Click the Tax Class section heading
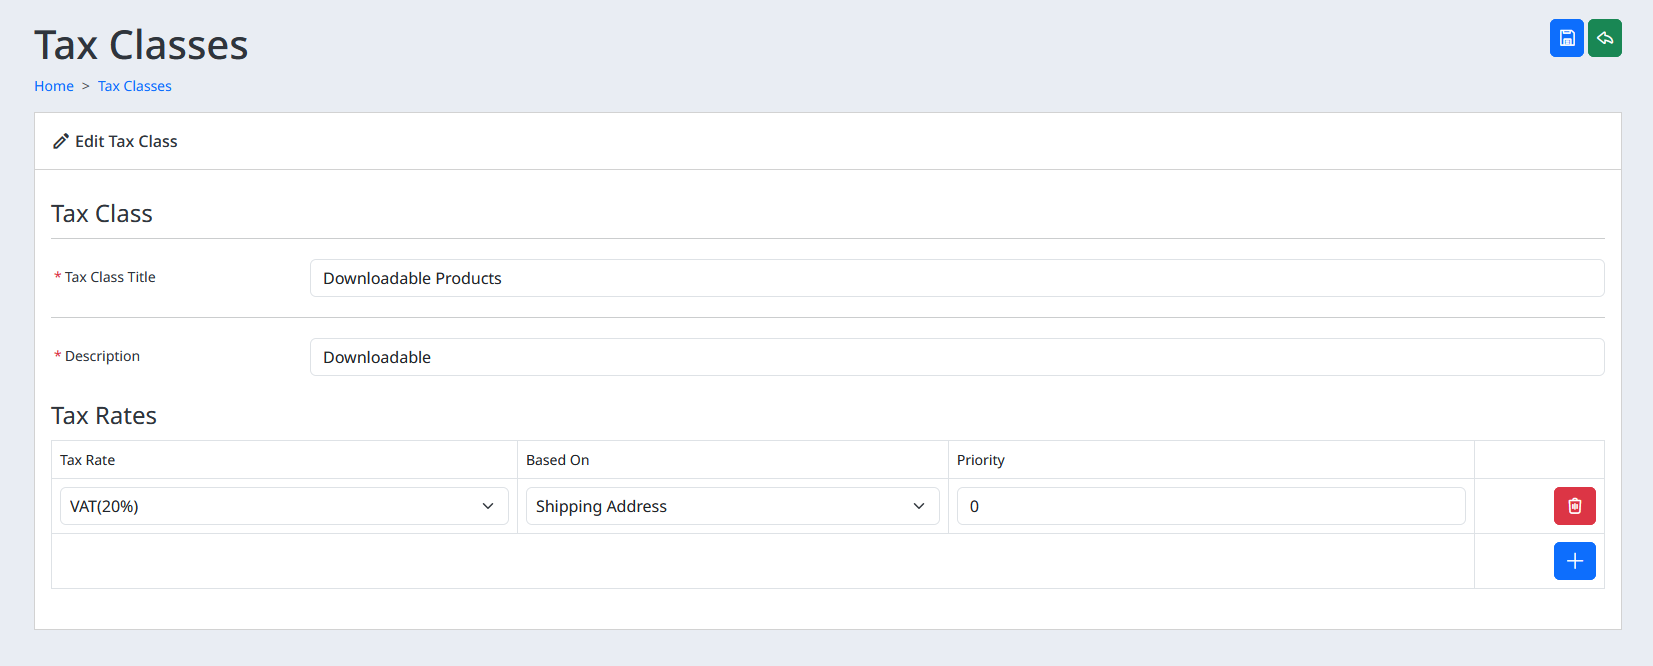Screen dimensions: 1653x666 102,214
